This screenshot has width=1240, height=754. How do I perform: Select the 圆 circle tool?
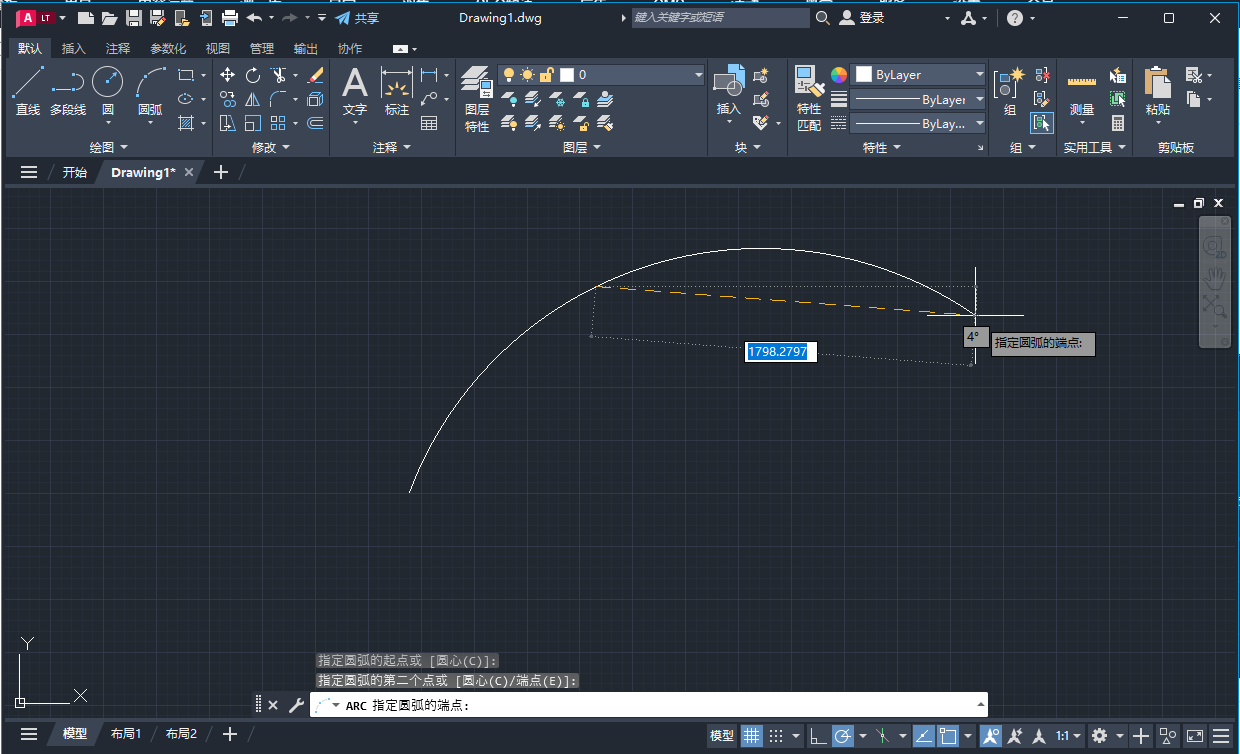[x=107, y=81]
